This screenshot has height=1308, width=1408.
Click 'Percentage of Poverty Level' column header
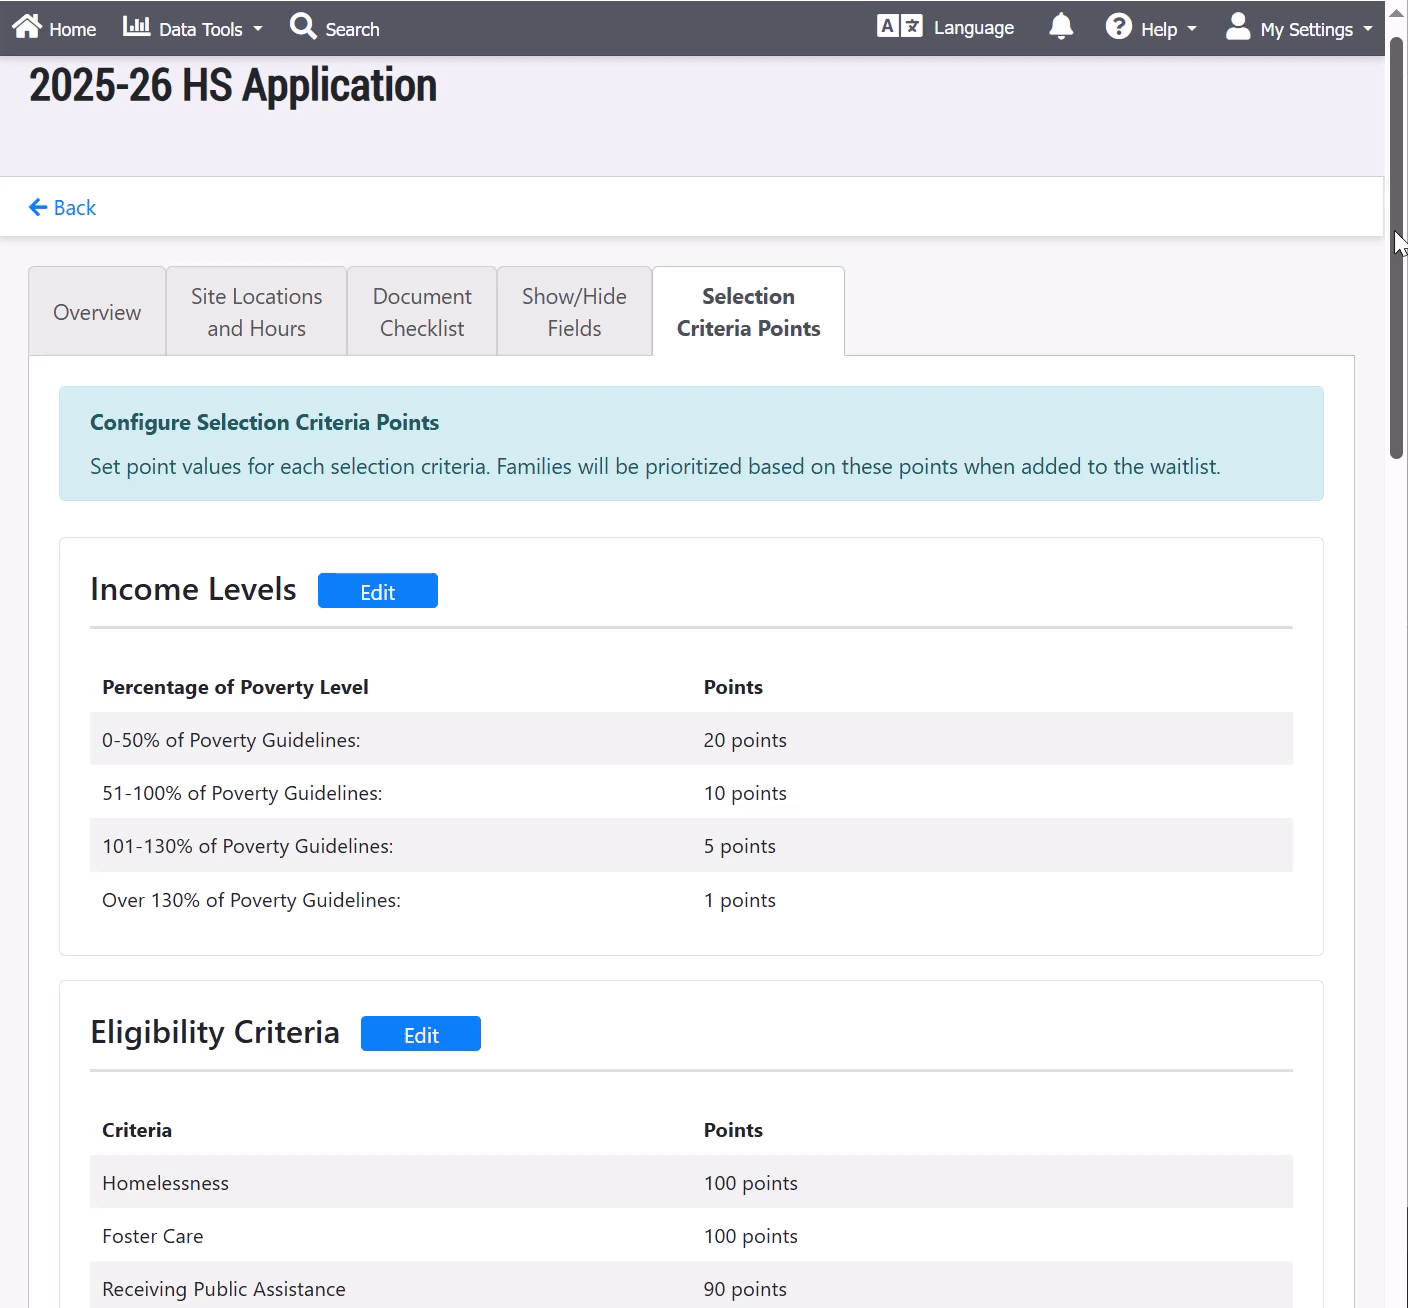point(235,687)
